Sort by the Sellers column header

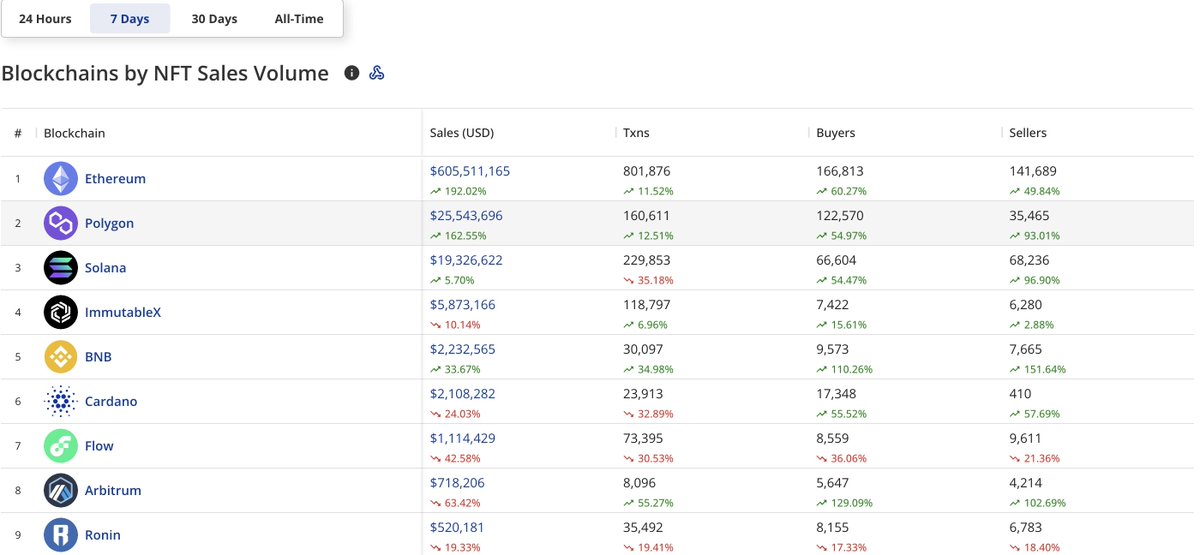click(1028, 133)
